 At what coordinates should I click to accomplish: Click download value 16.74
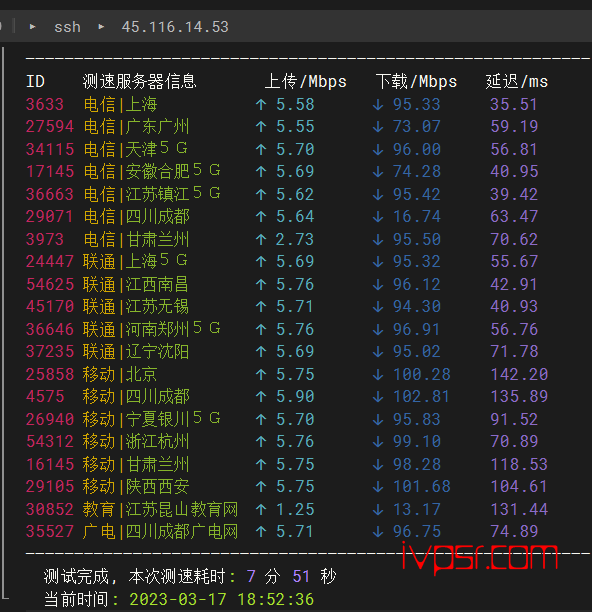coord(416,216)
